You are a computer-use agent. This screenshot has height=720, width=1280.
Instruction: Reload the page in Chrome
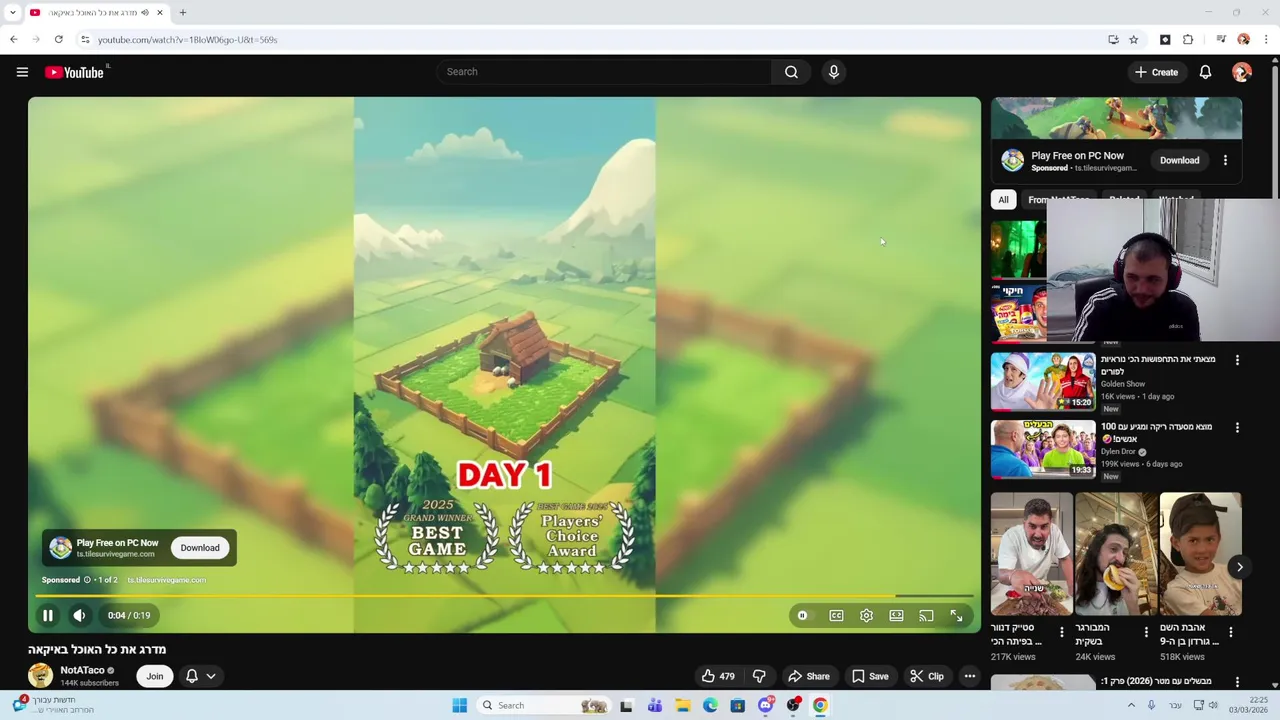click(x=59, y=40)
